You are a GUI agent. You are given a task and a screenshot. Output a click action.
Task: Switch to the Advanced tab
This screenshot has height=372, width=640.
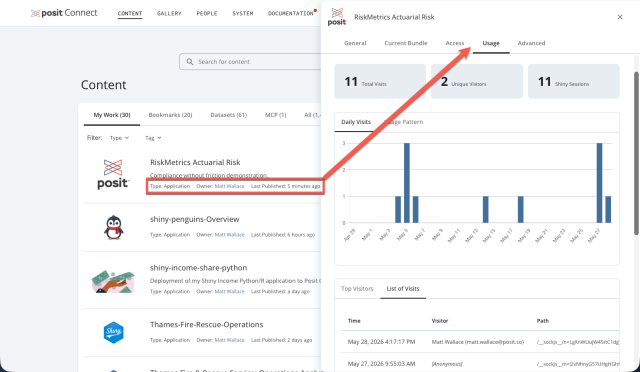coord(531,43)
